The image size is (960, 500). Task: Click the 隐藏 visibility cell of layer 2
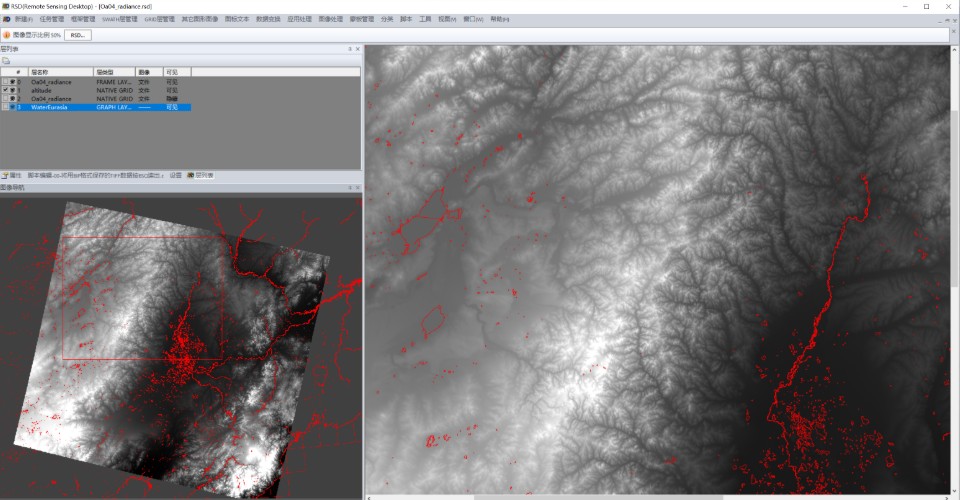point(172,99)
